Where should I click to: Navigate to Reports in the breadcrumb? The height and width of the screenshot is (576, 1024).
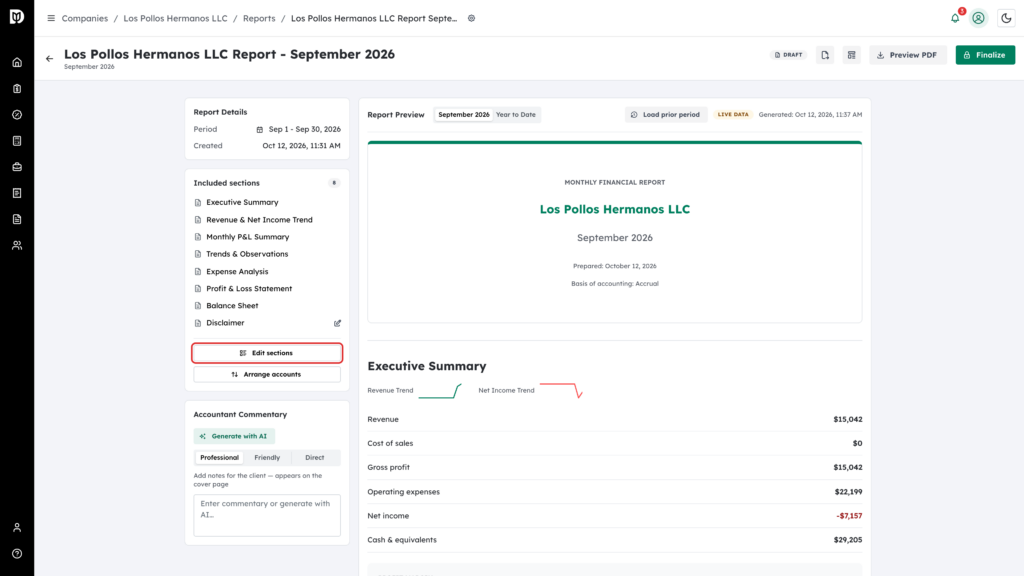[259, 18]
